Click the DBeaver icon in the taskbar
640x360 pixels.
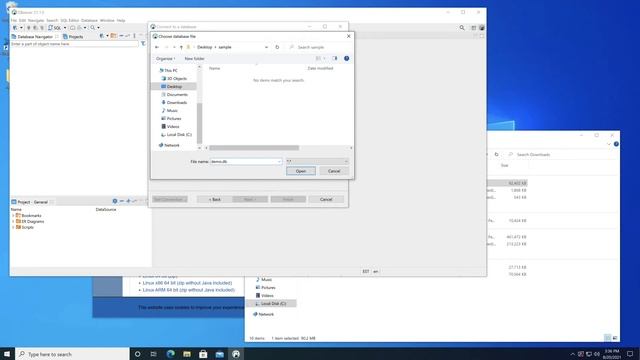(x=236, y=354)
